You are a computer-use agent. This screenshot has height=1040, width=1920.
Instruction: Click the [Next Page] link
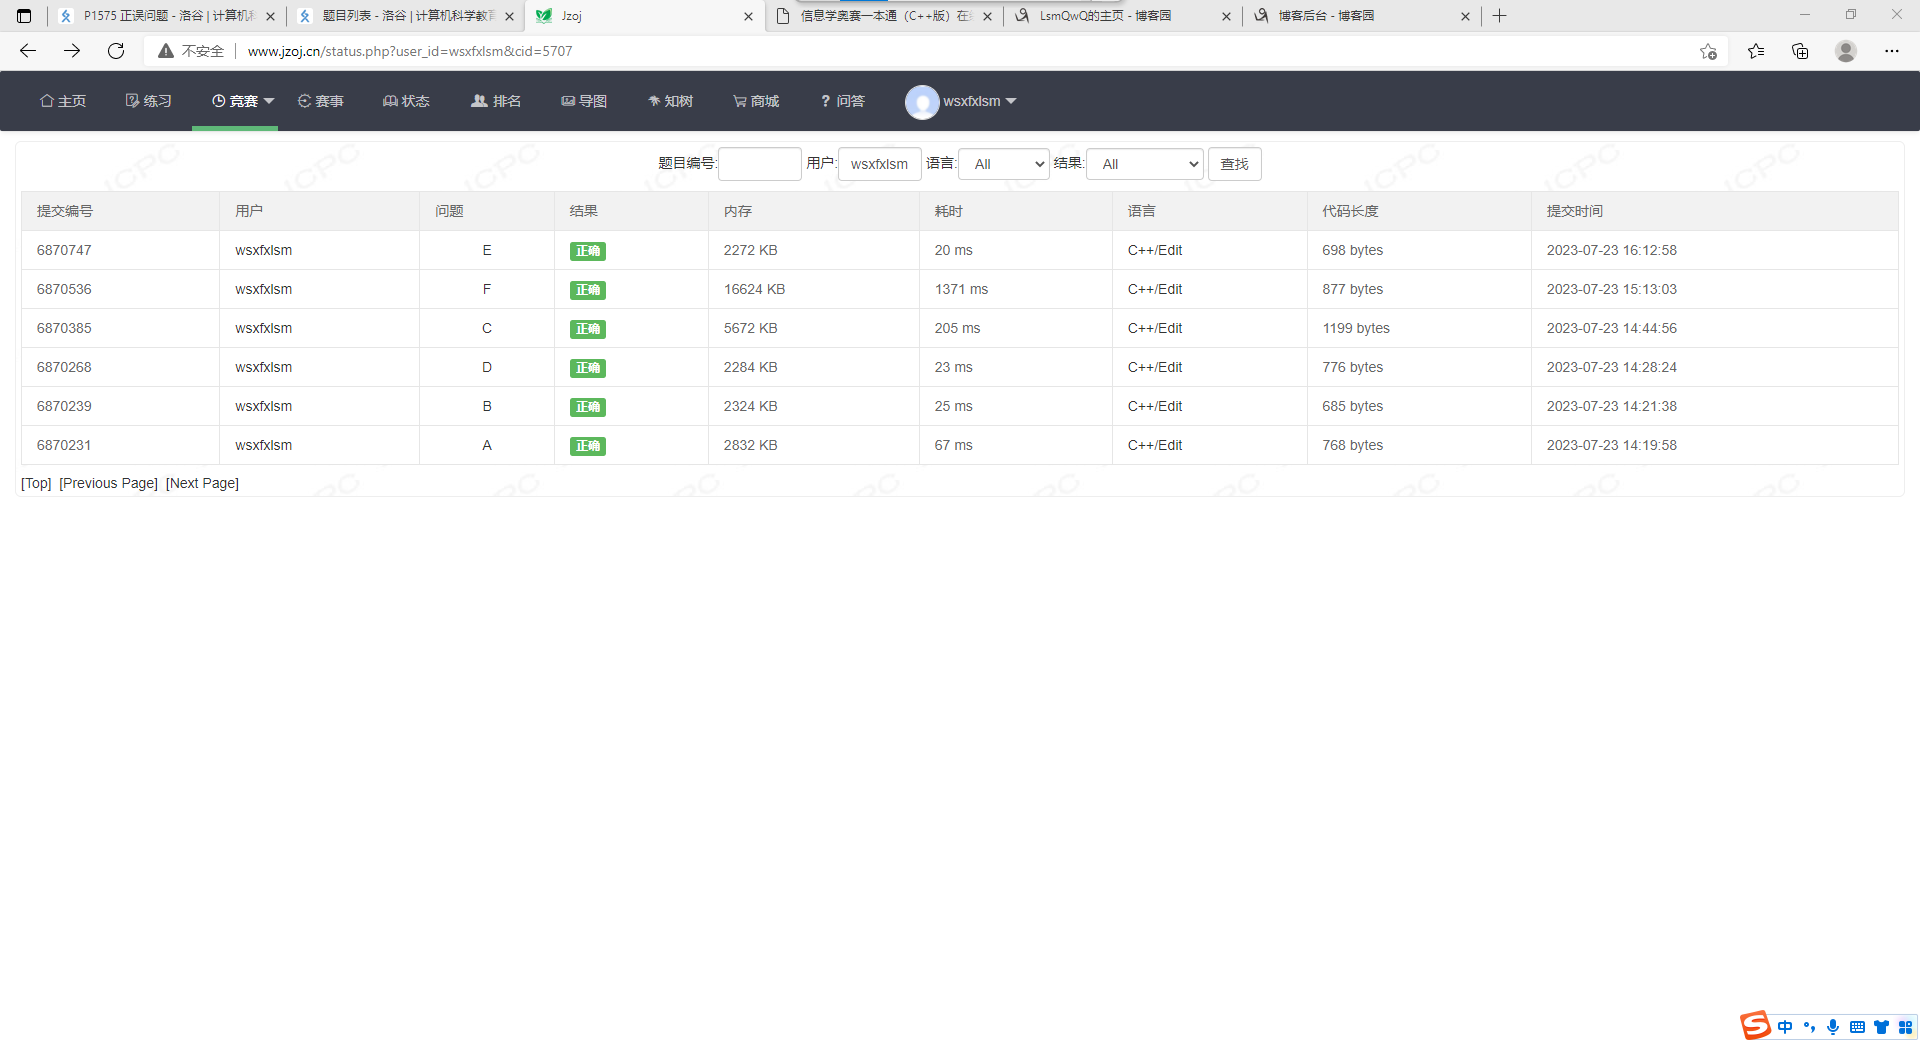tap(202, 483)
